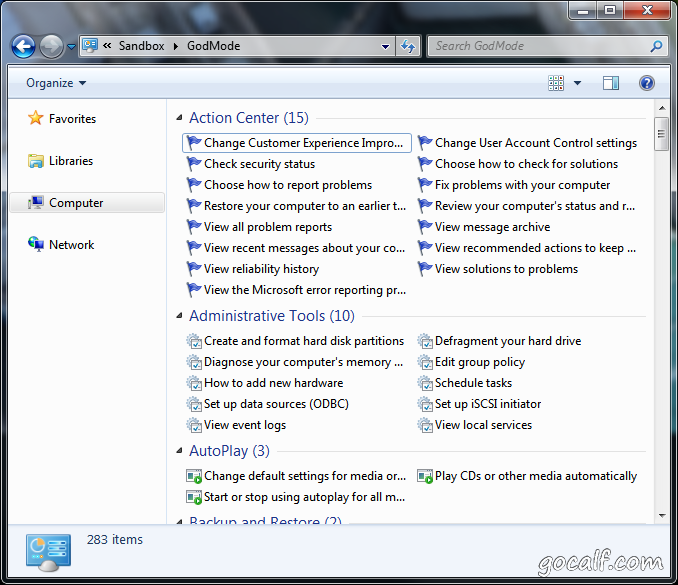Screen dimensions: 678x585
Task: Click flag icon beside View reliability history
Action: (194, 269)
